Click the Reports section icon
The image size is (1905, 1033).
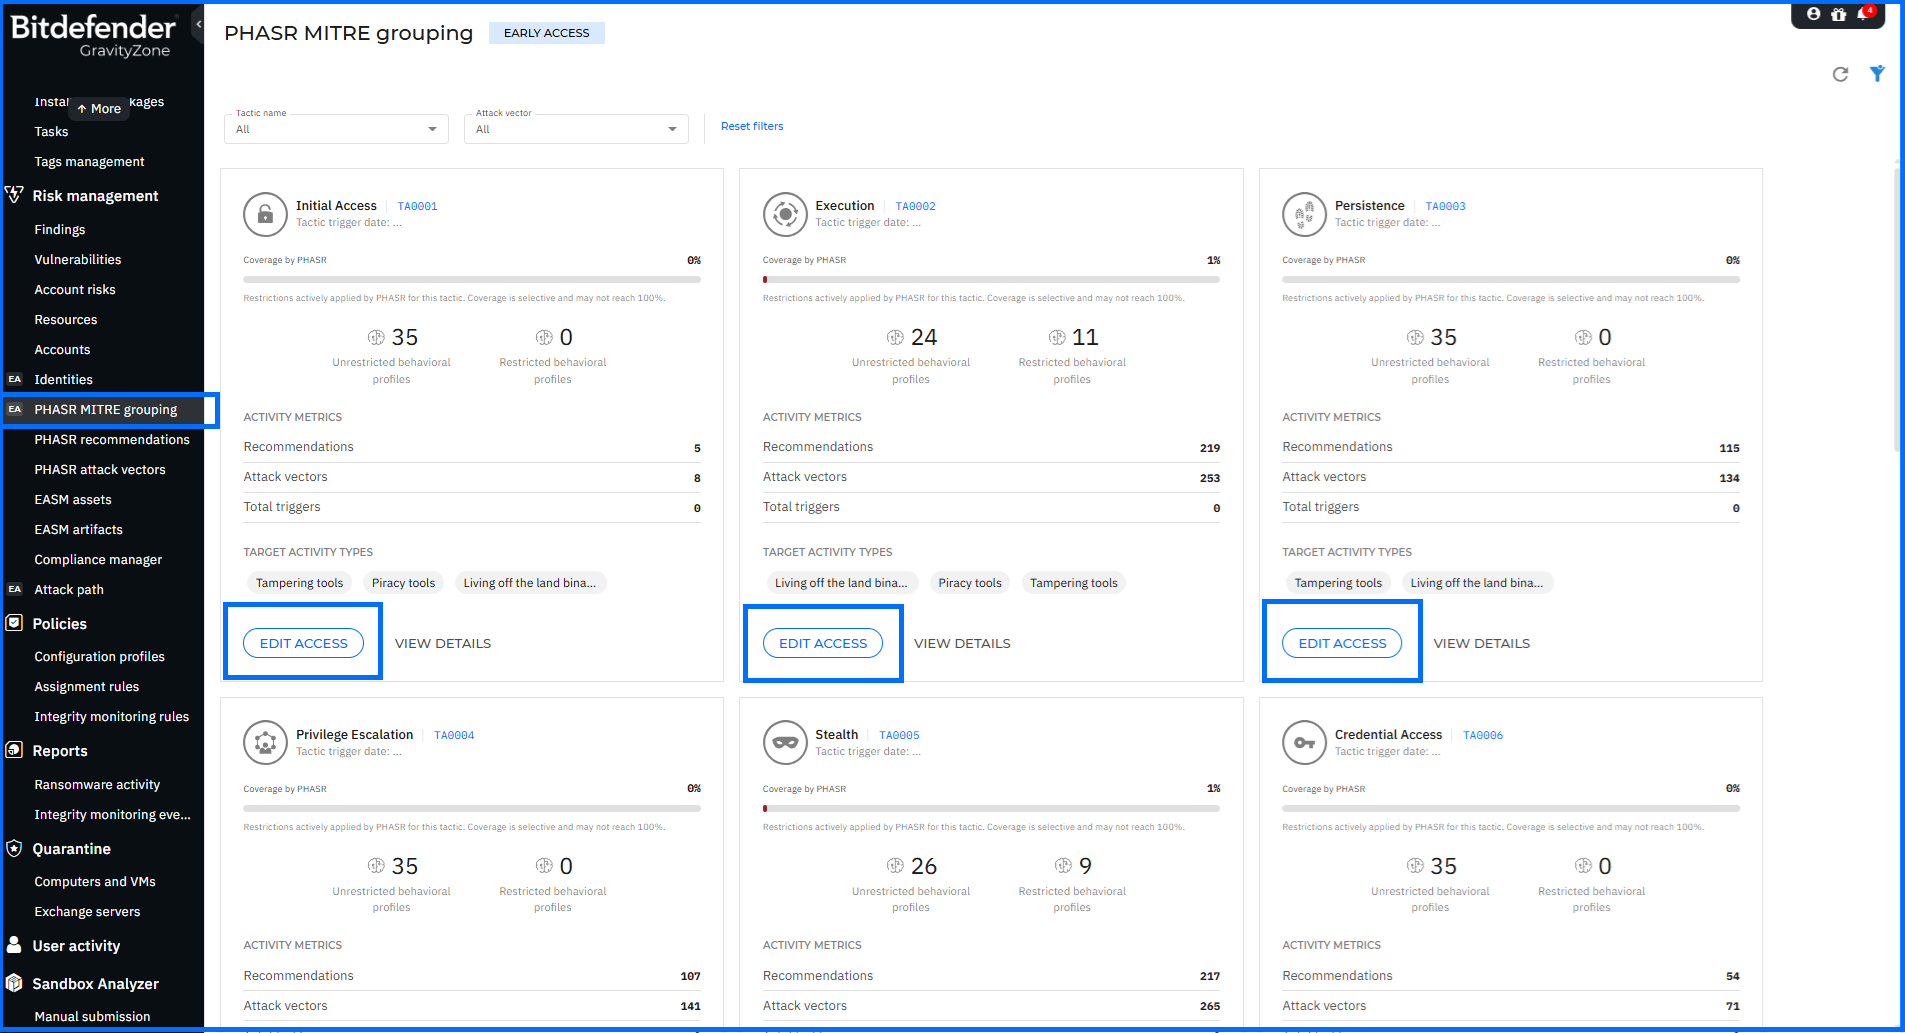tap(15, 750)
